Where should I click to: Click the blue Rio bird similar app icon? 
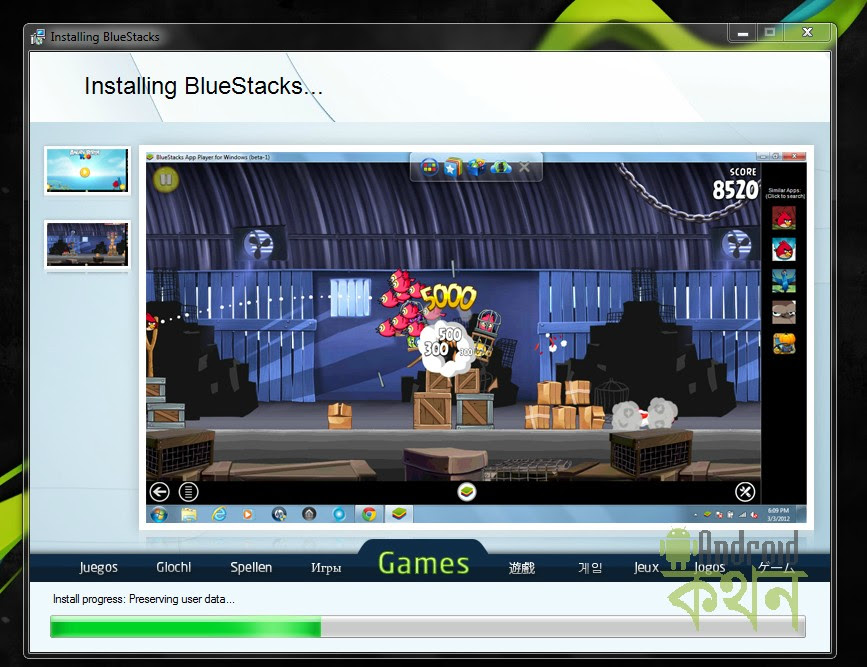tap(784, 281)
